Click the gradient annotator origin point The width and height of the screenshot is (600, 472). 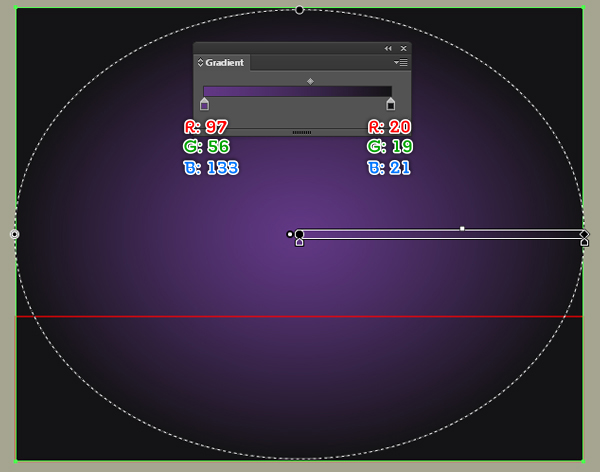[x=299, y=234]
